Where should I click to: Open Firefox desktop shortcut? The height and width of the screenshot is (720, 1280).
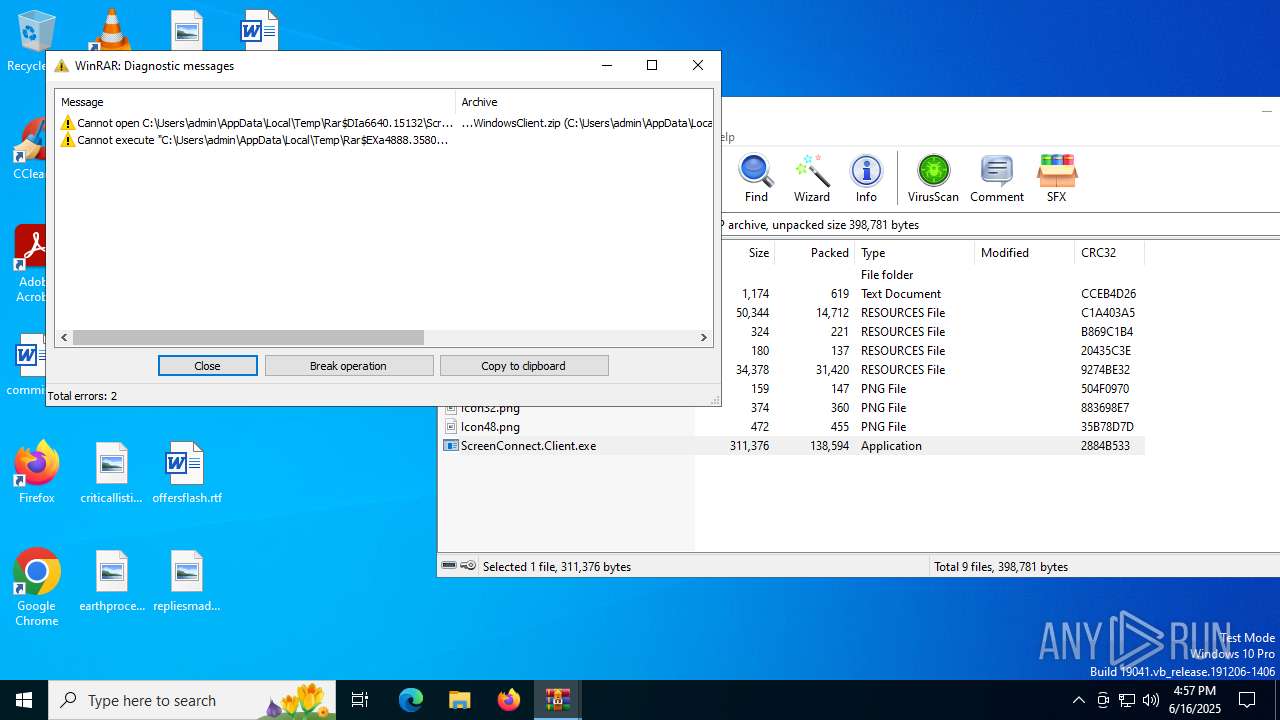(x=36, y=472)
